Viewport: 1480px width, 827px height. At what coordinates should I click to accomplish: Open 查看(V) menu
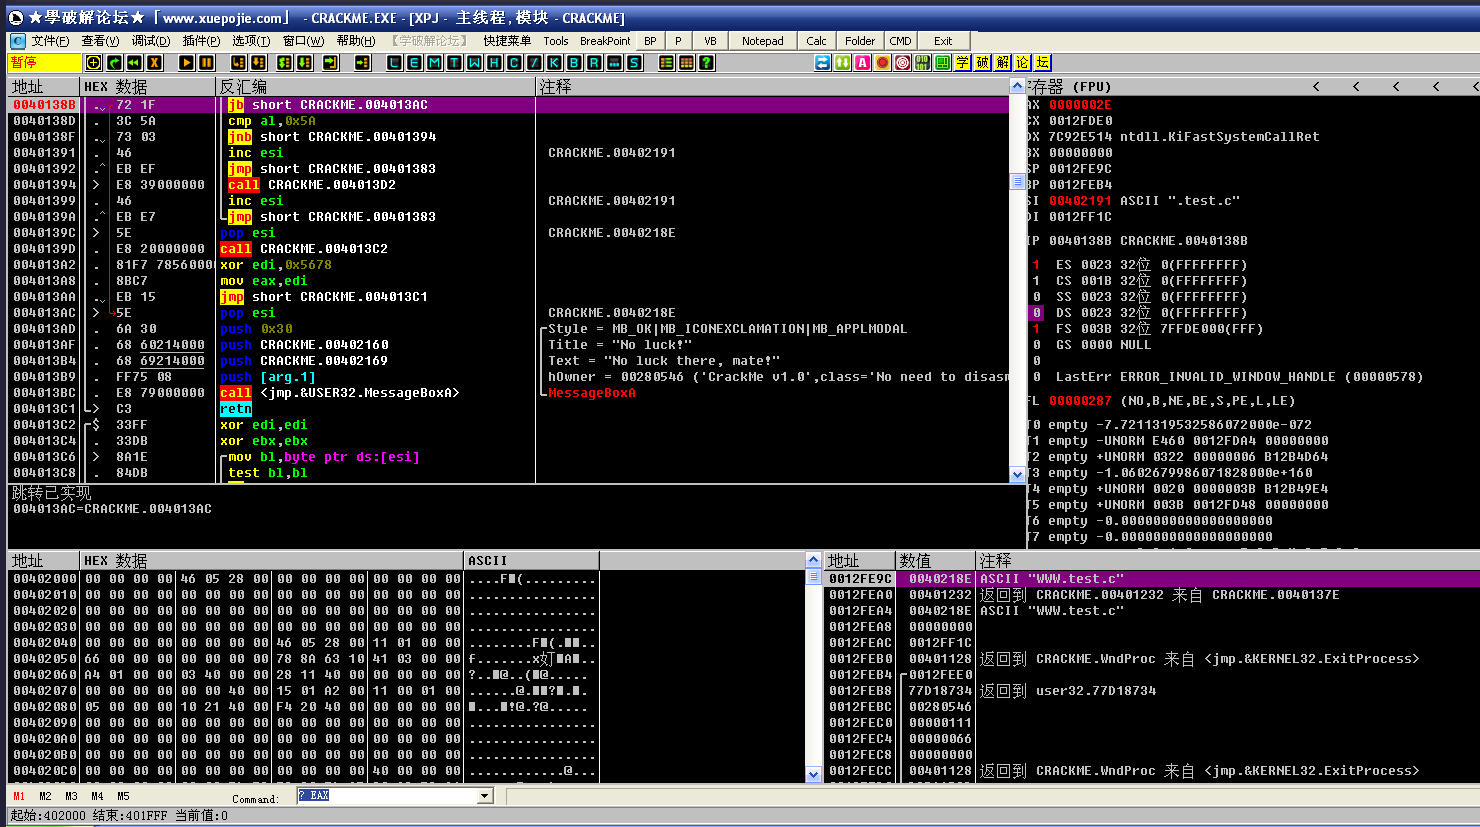tap(100, 41)
